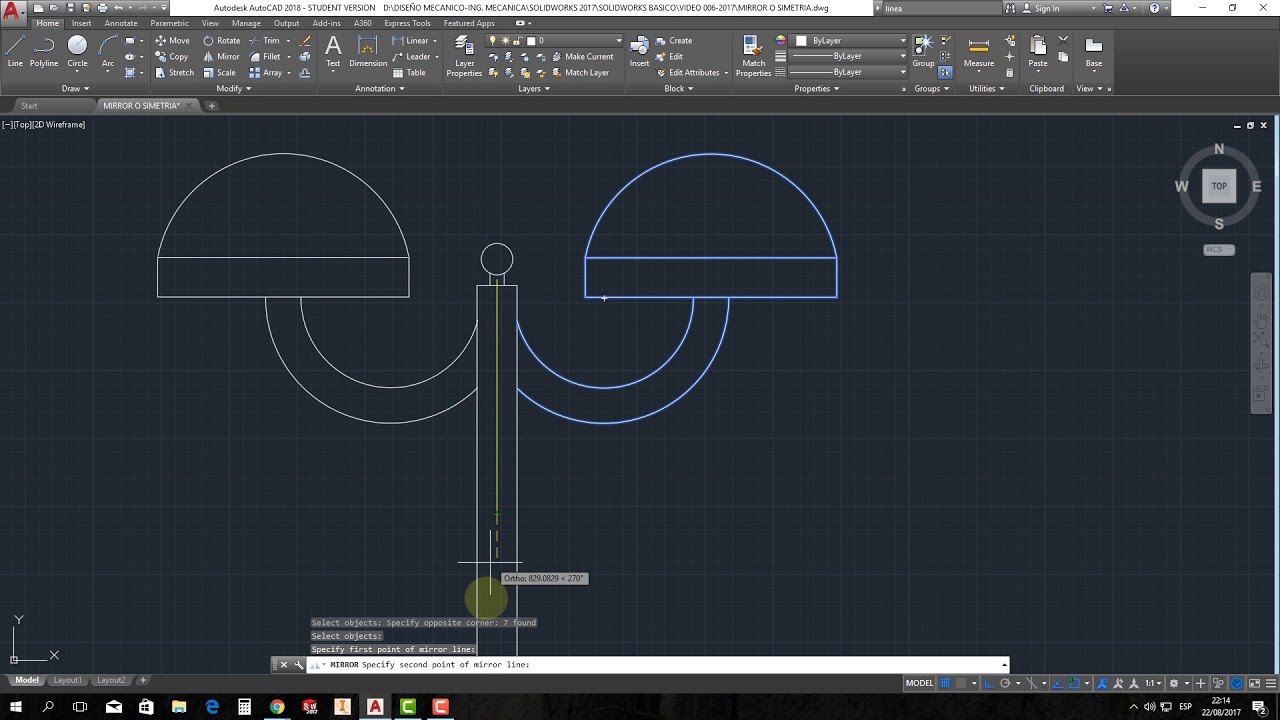This screenshot has height=720, width=1280.
Task: Toggle Clean Screen in status bar
Action: point(1254,683)
